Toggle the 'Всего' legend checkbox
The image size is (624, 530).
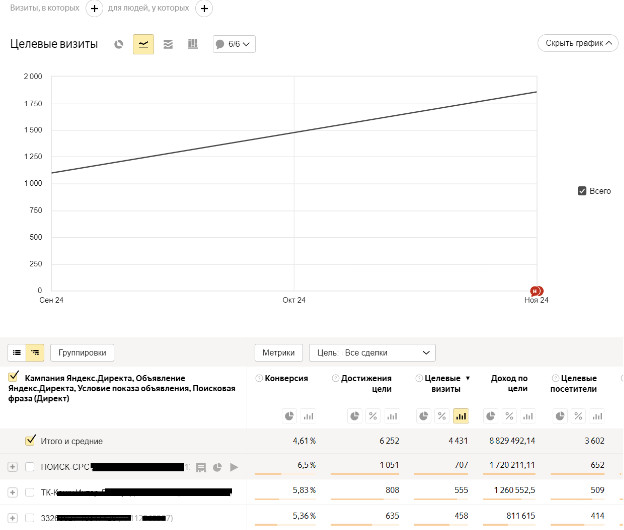[582, 191]
